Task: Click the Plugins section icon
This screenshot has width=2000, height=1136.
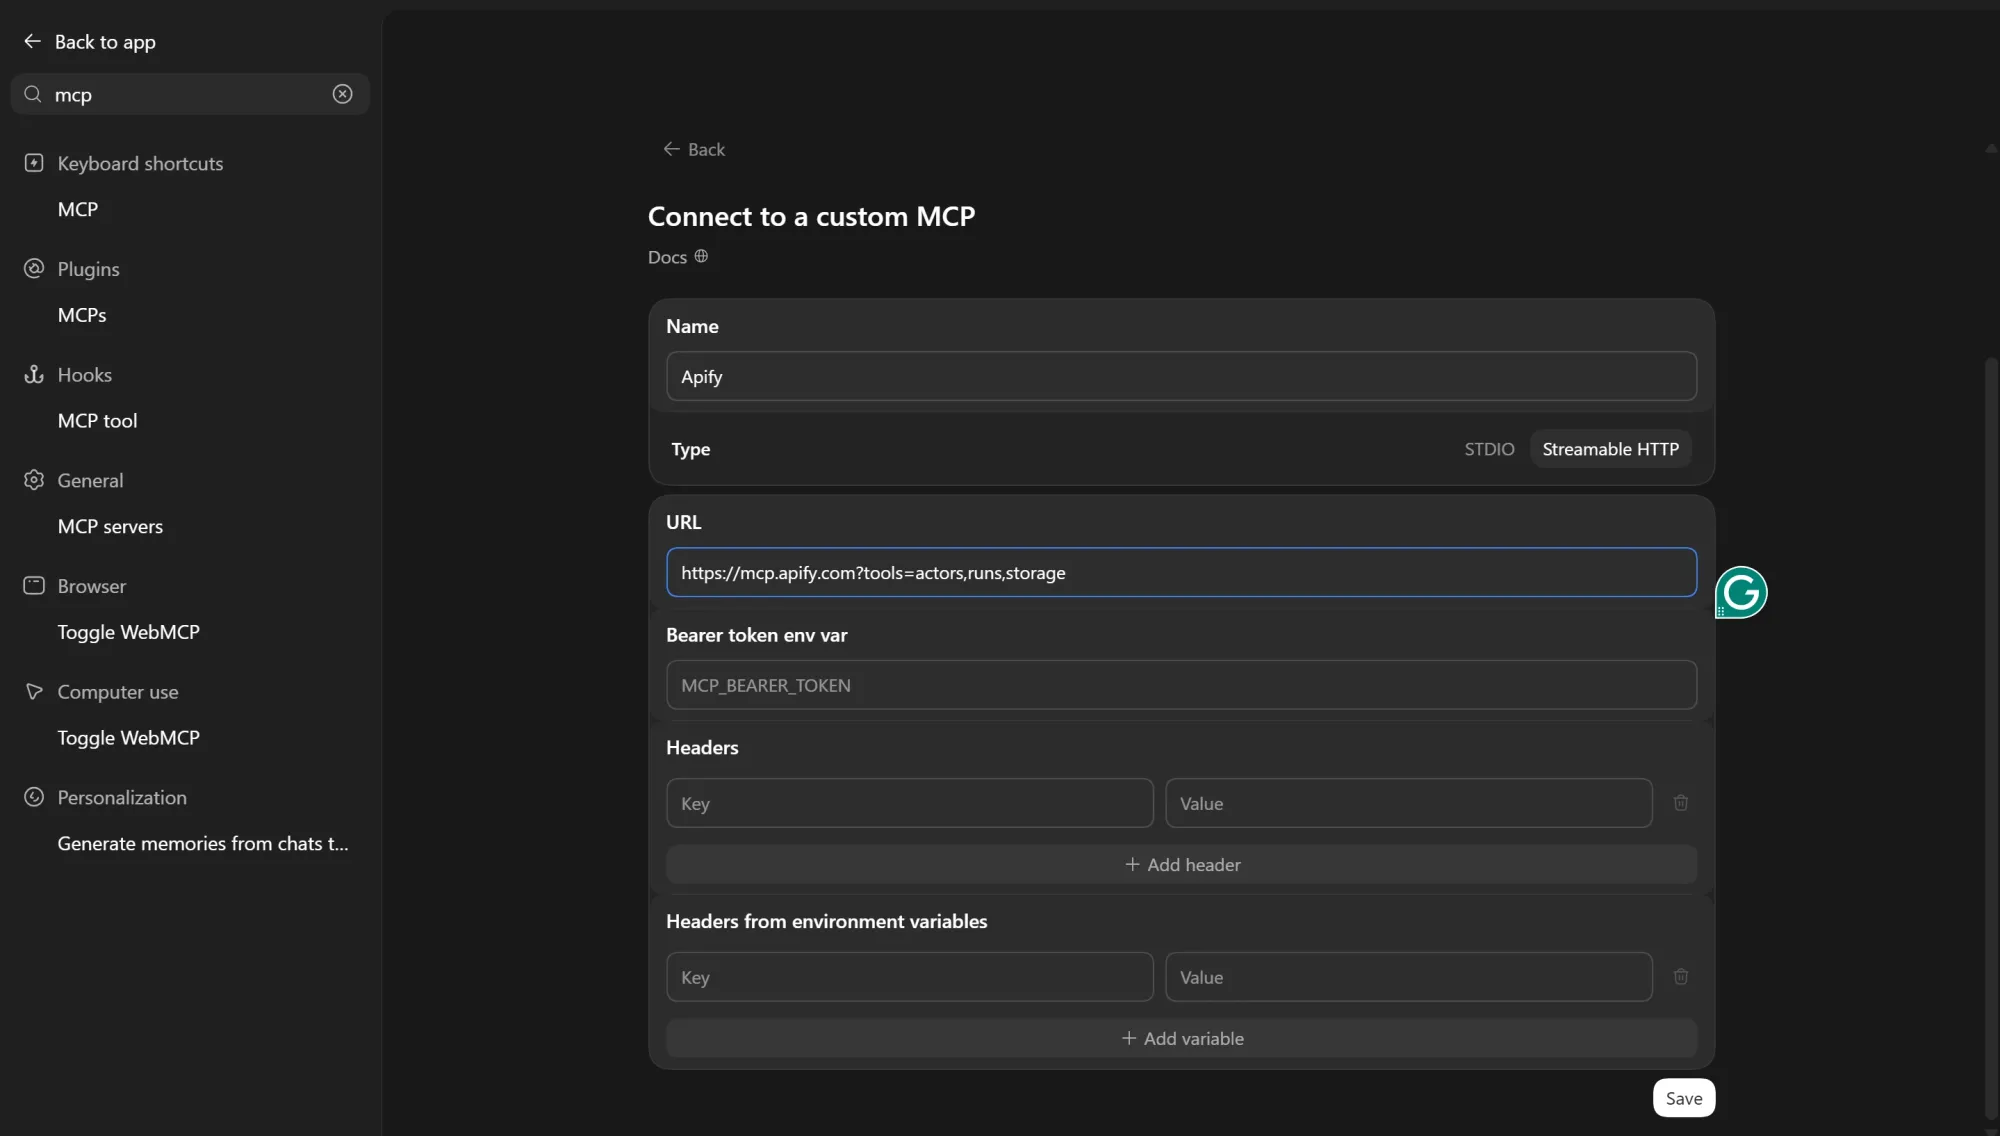Action: (x=34, y=268)
